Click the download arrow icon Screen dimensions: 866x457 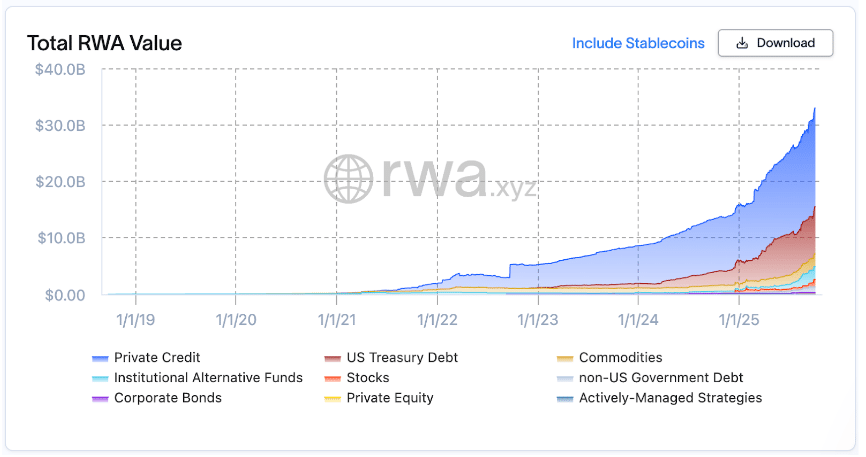point(742,43)
